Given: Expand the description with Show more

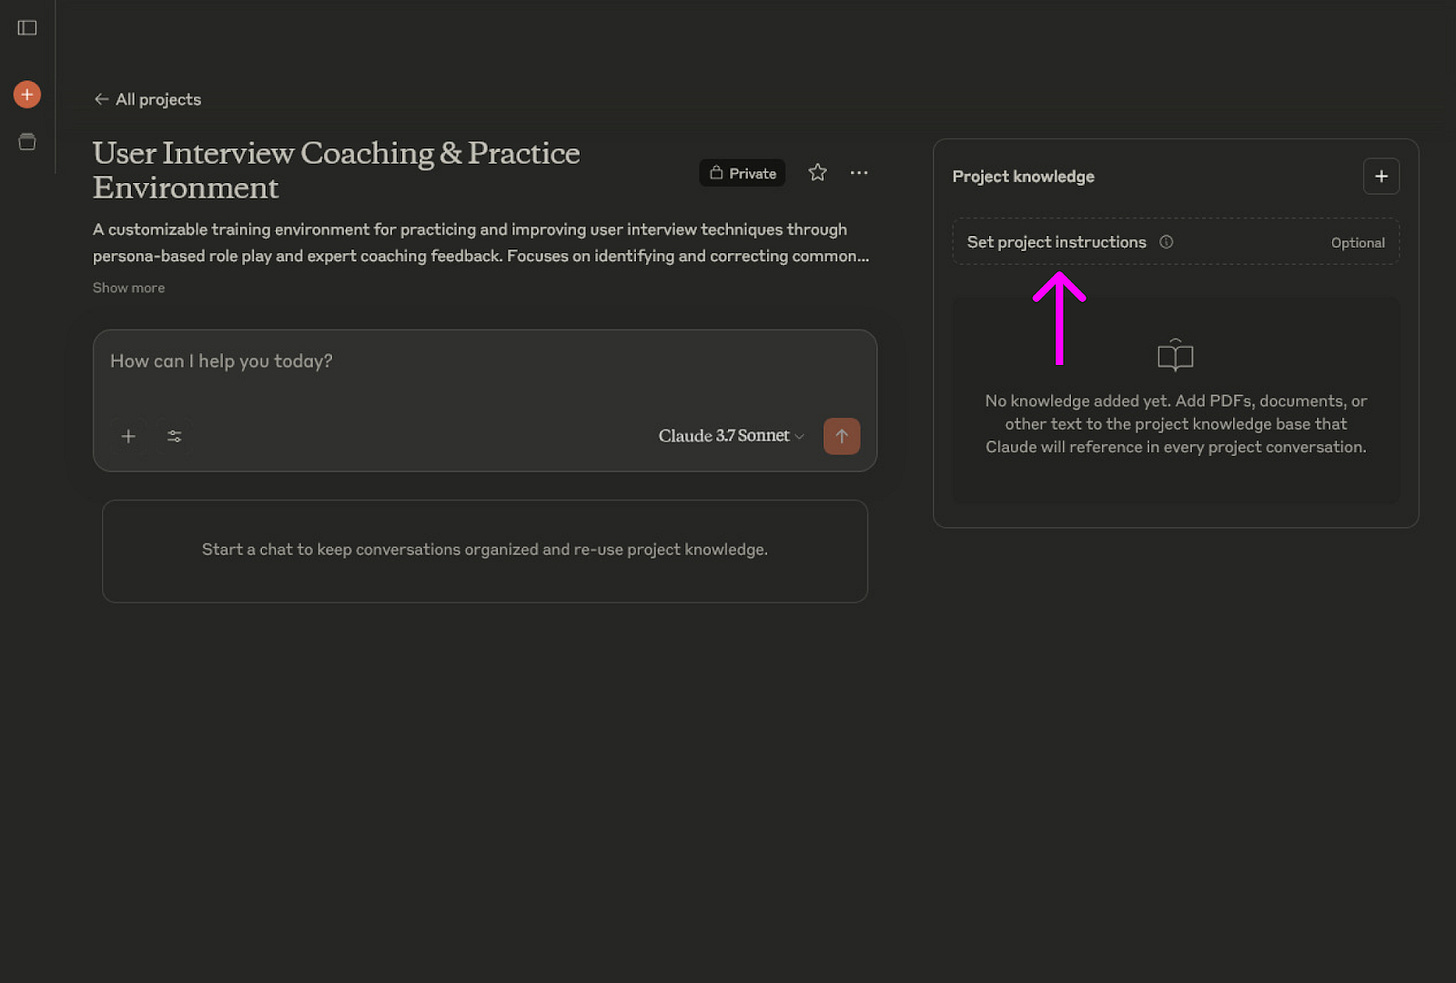Looking at the screenshot, I should pos(129,288).
